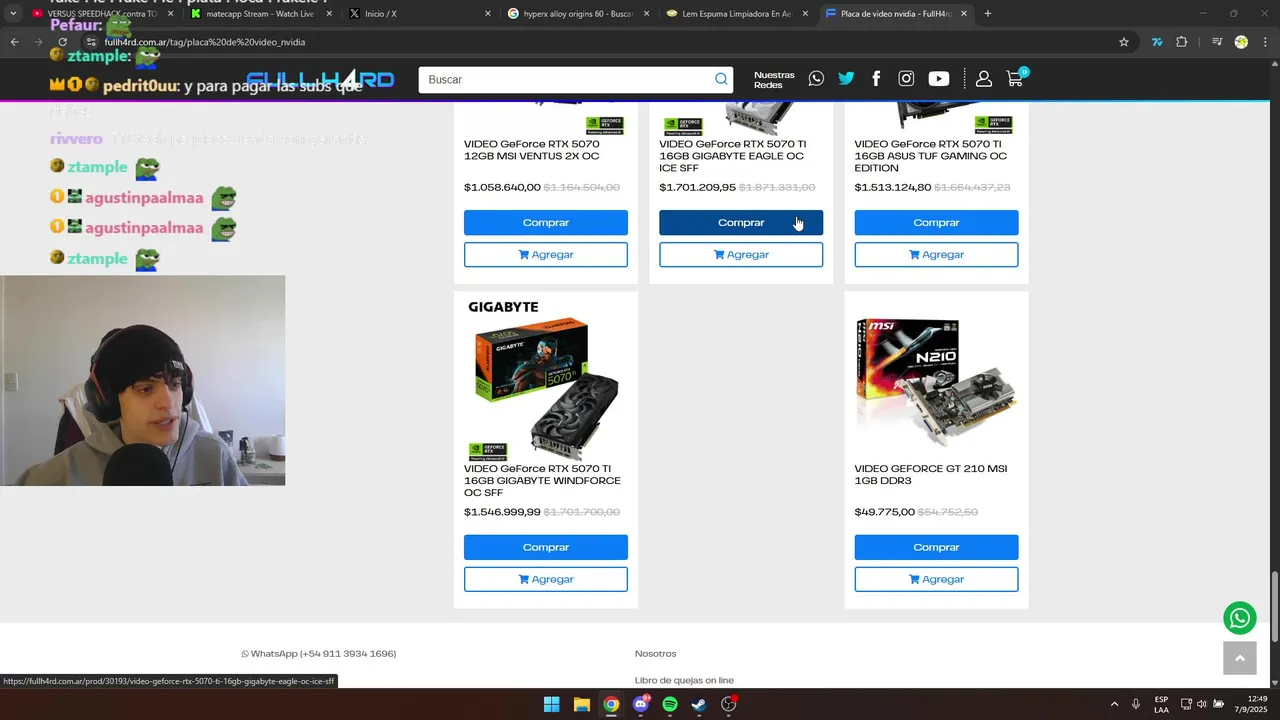The width and height of the screenshot is (1280, 720).
Task: Switch to the hyperx alloy origins 60 tab
Action: 577,14
